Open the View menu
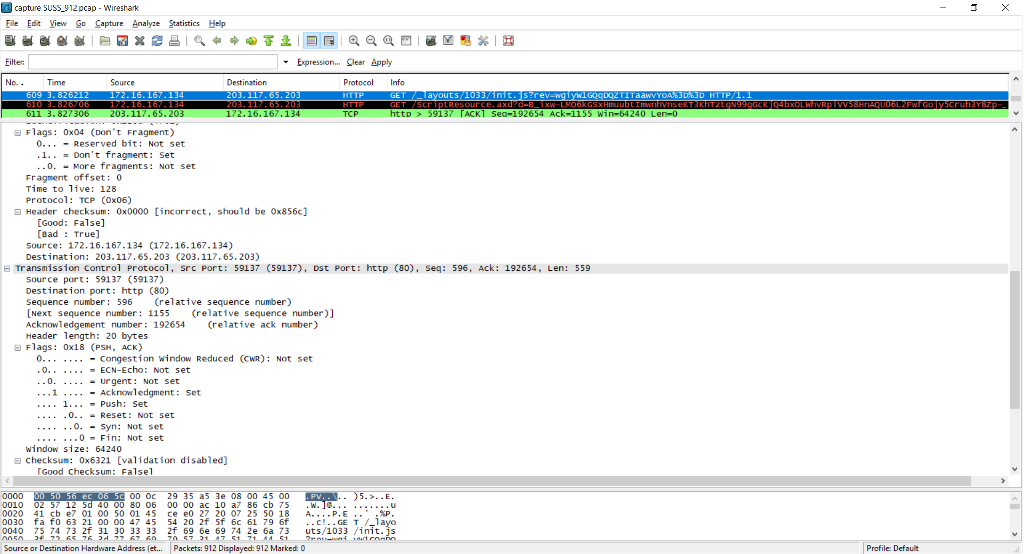The width and height of the screenshot is (1024, 554). click(58, 23)
